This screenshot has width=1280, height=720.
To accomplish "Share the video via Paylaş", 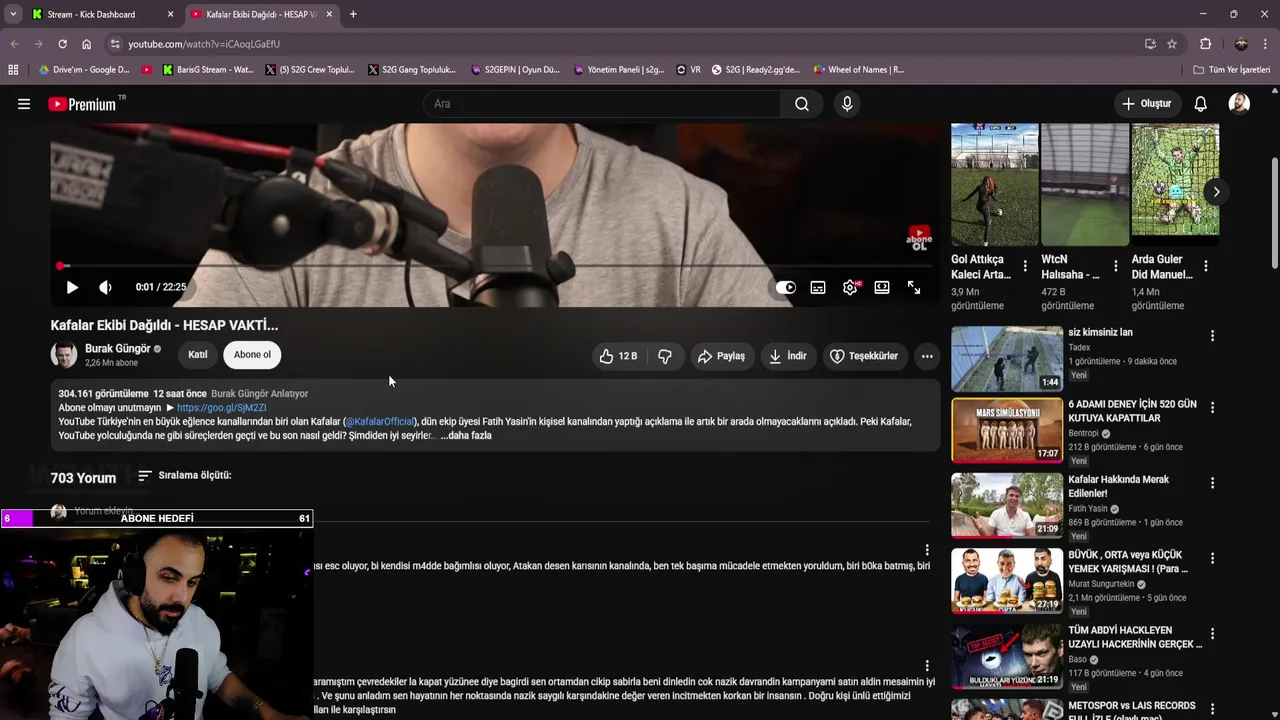I will [721, 356].
